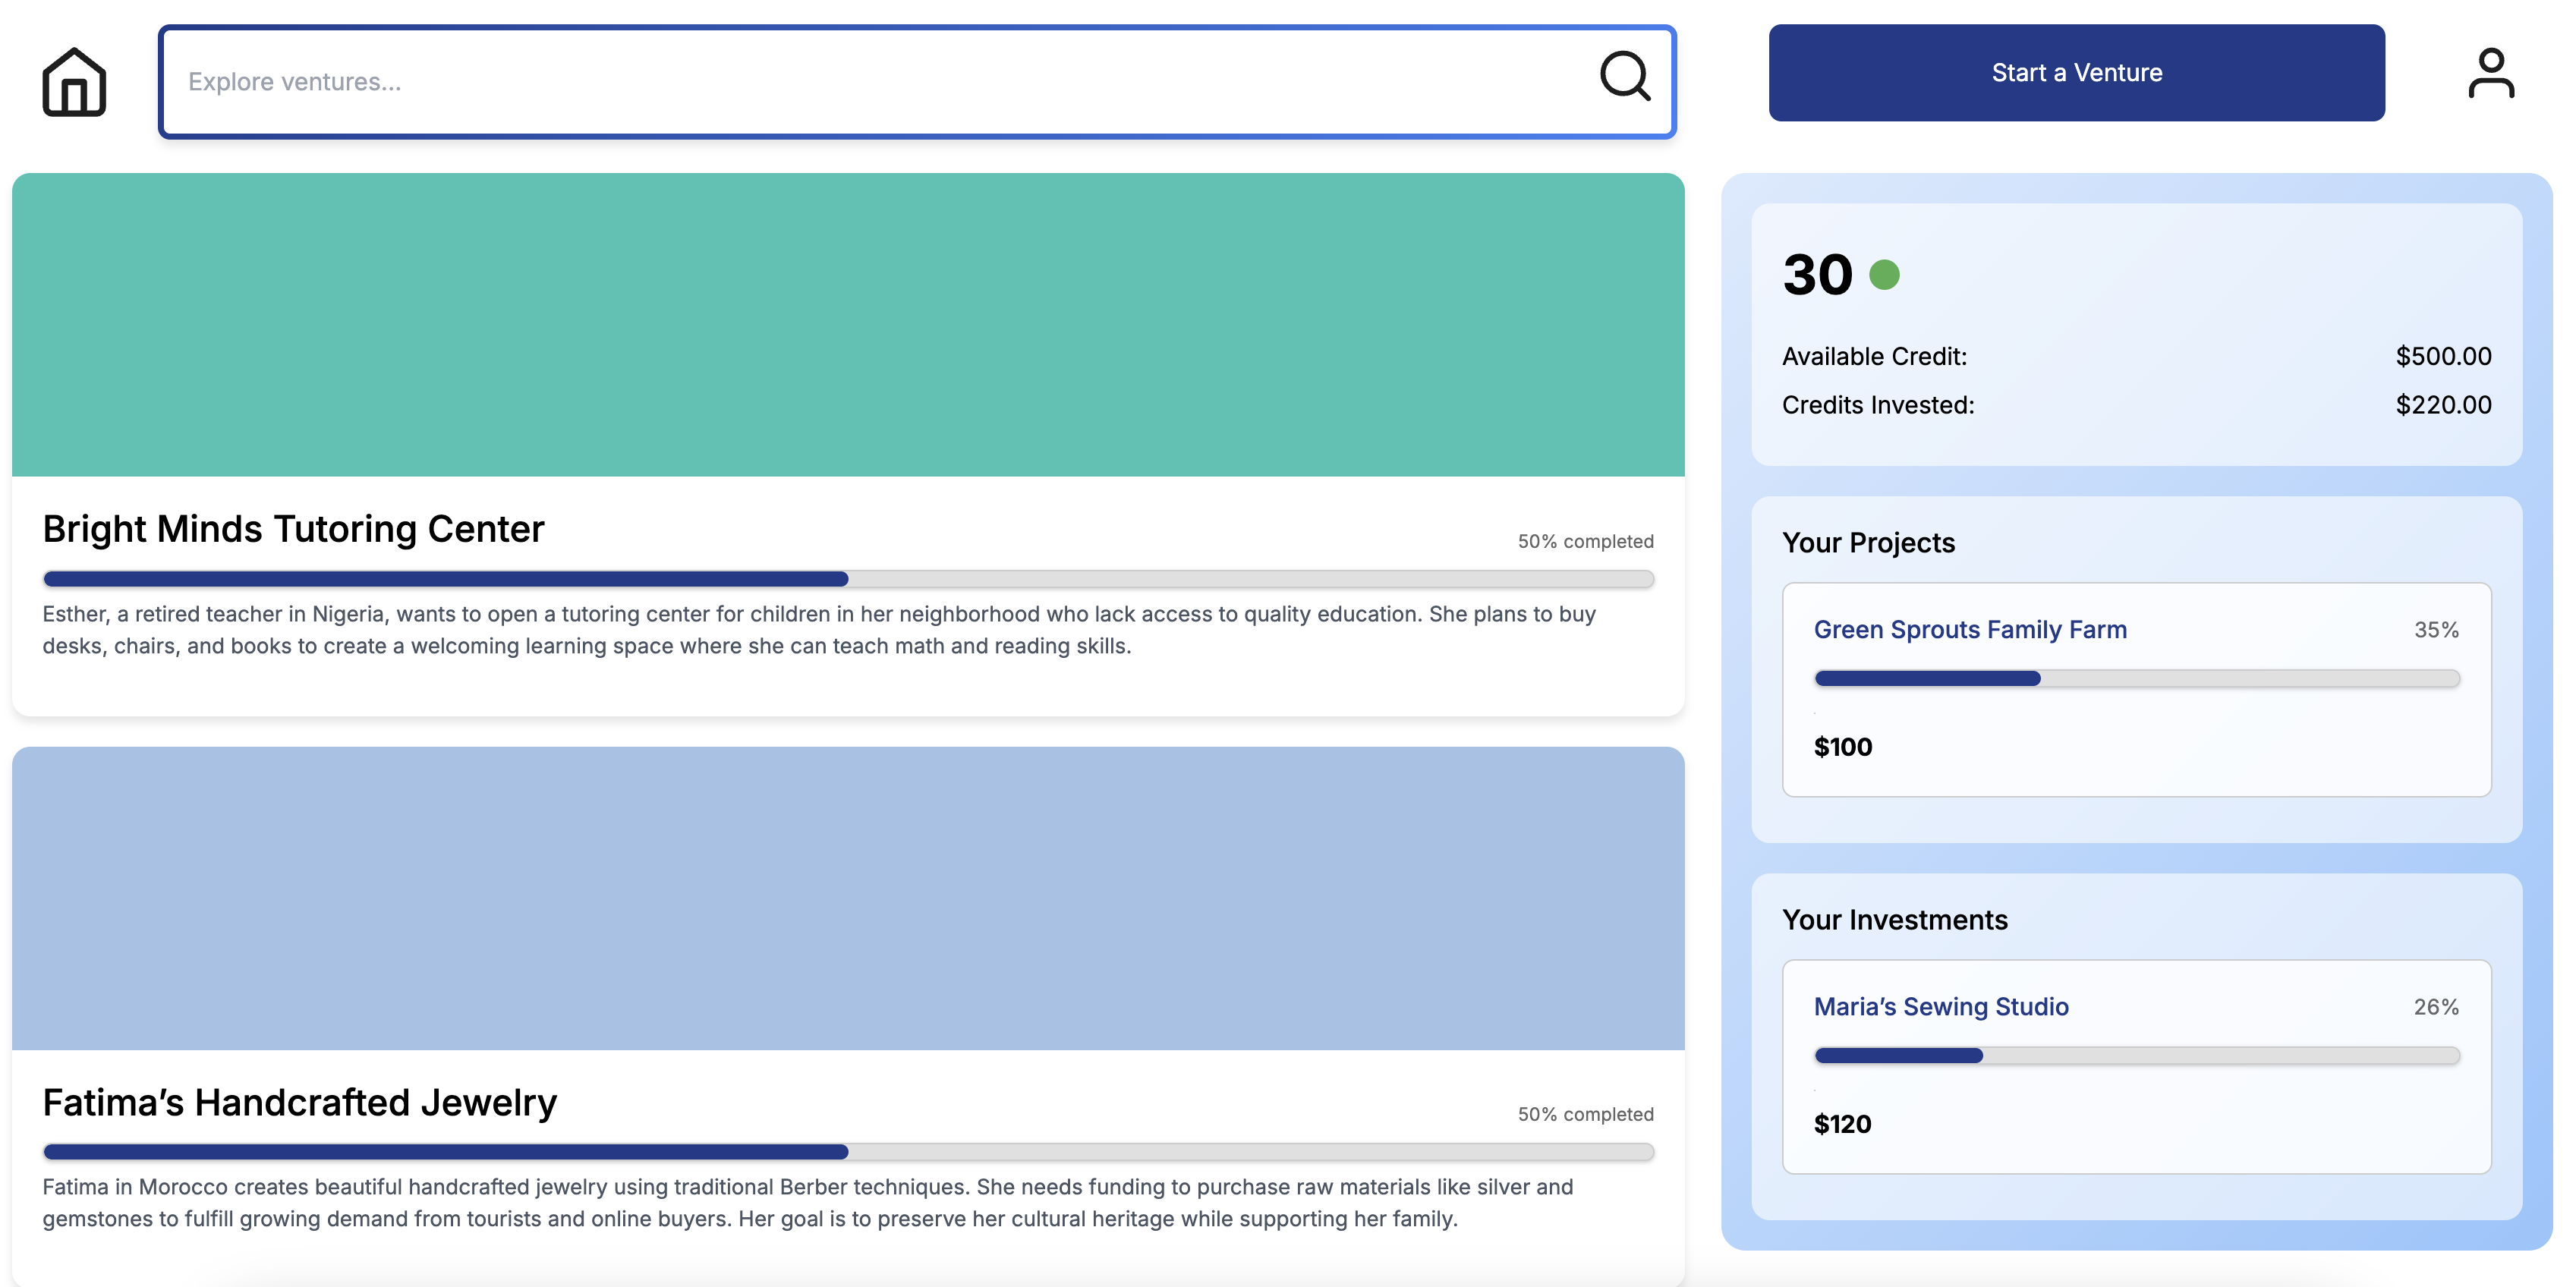Open Green Sprouts Family Farm link

(1969, 629)
